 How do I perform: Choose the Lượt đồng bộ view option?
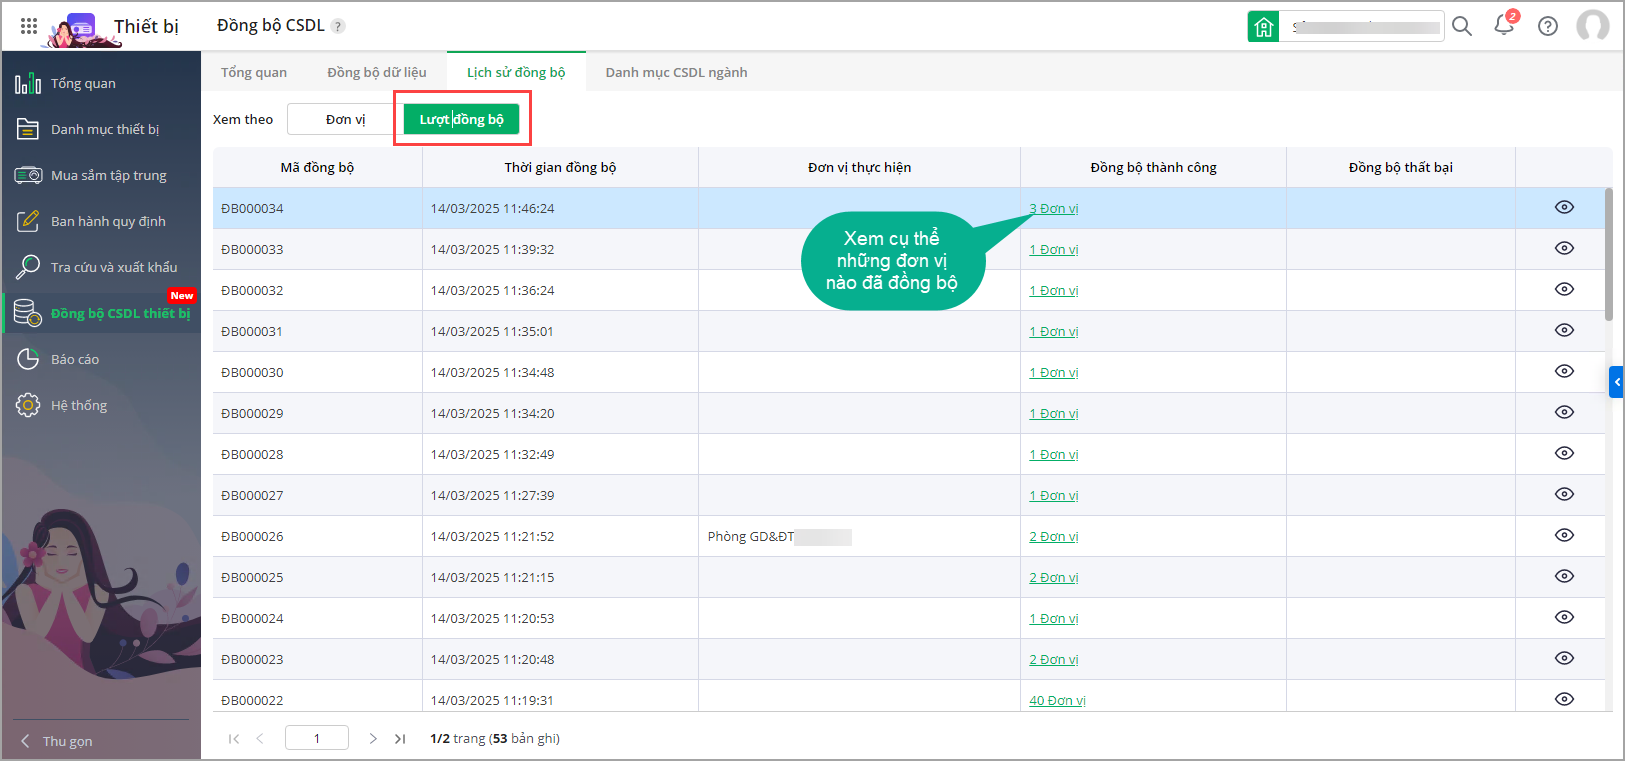pyautogui.click(x=461, y=119)
